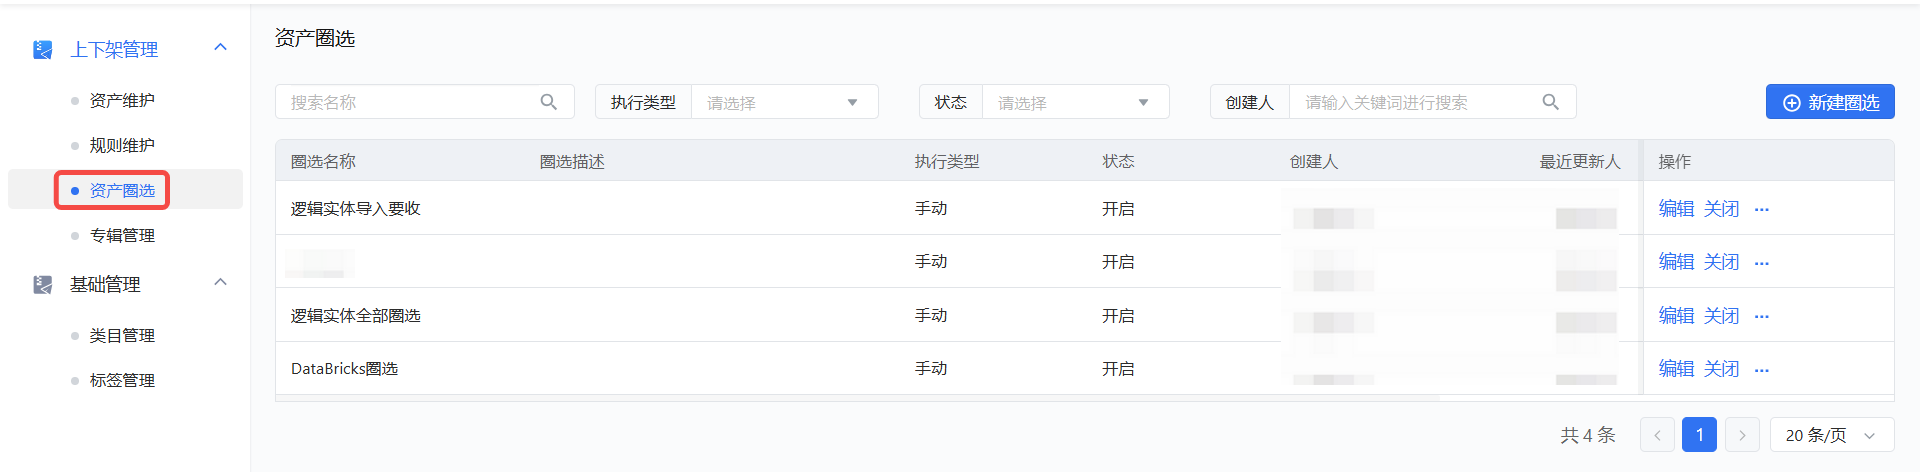Screen dimensions: 1920x472
Task: Click the search icon in the 创建人 field
Action: [x=1550, y=102]
